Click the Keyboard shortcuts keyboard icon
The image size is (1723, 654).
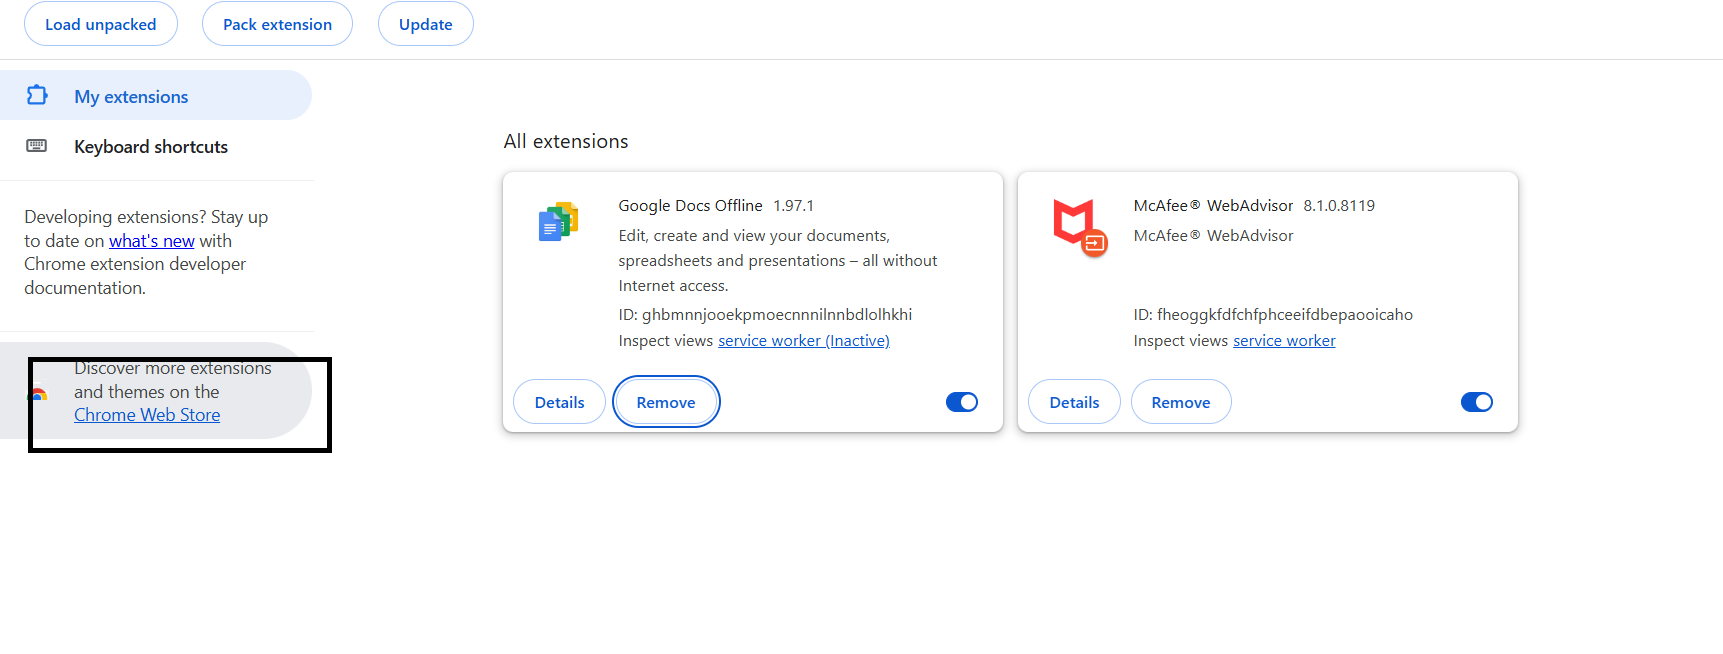(37, 146)
